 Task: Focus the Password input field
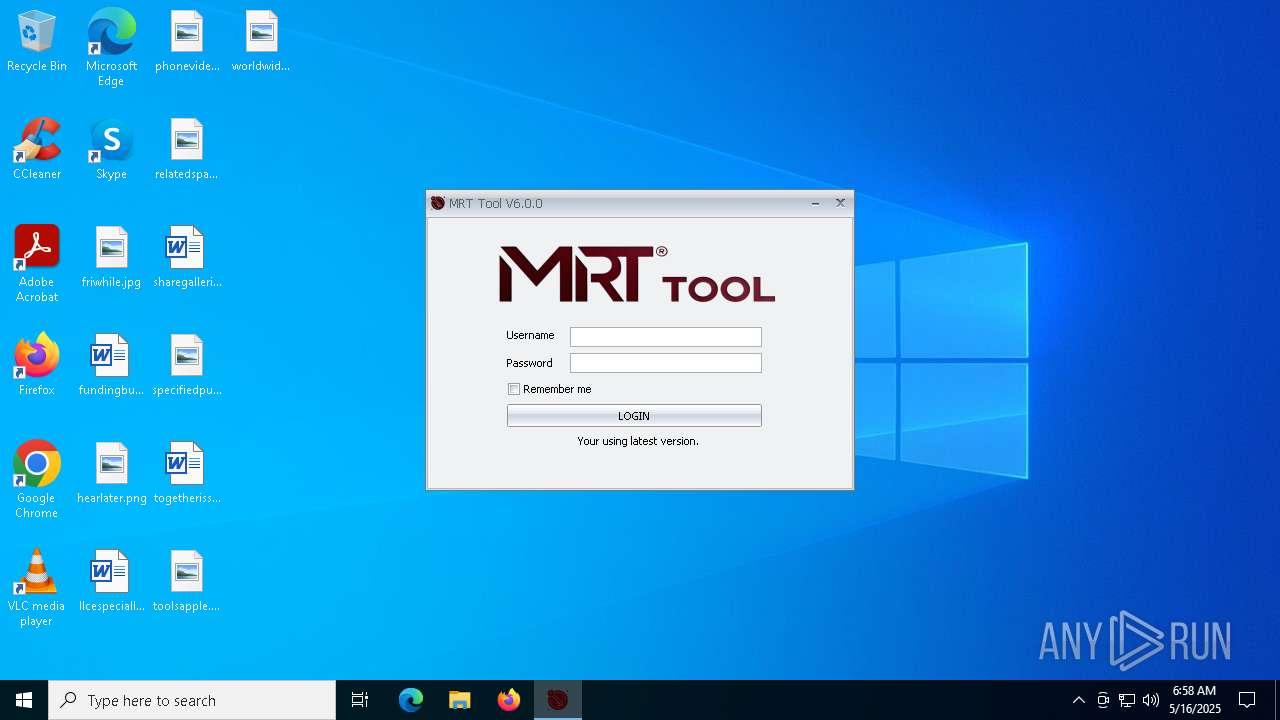pos(666,363)
